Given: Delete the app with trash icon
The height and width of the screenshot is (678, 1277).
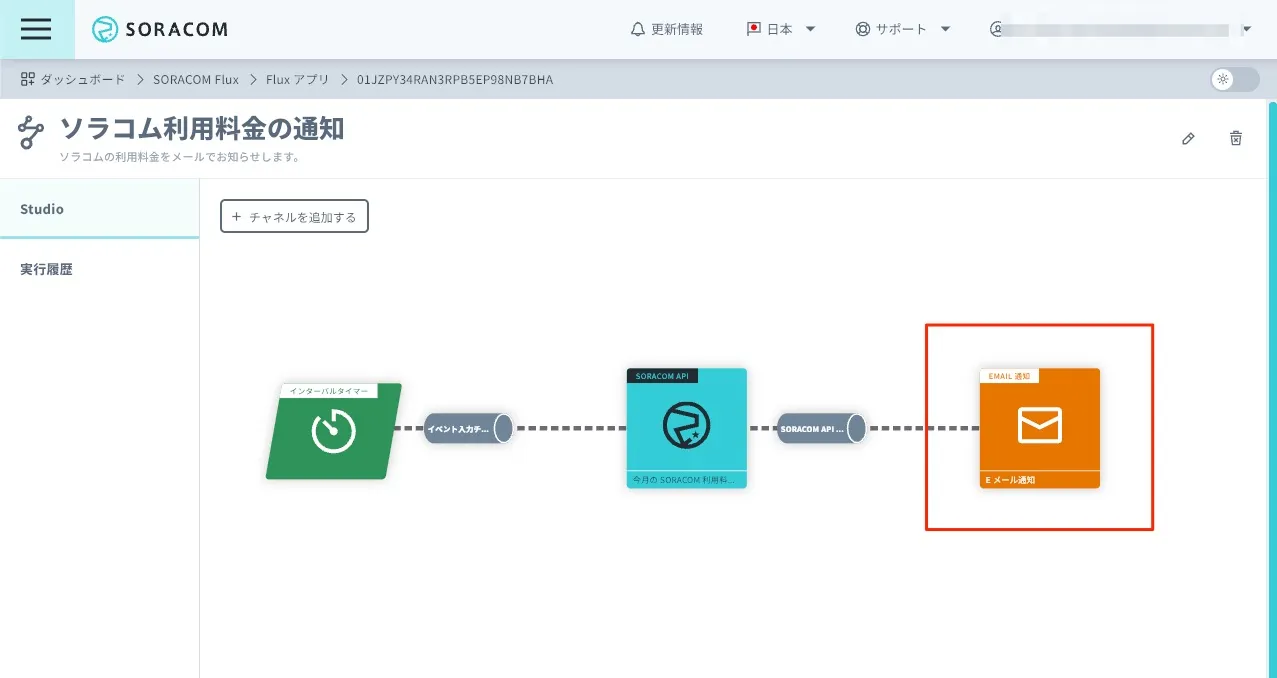Looking at the screenshot, I should 1236,138.
